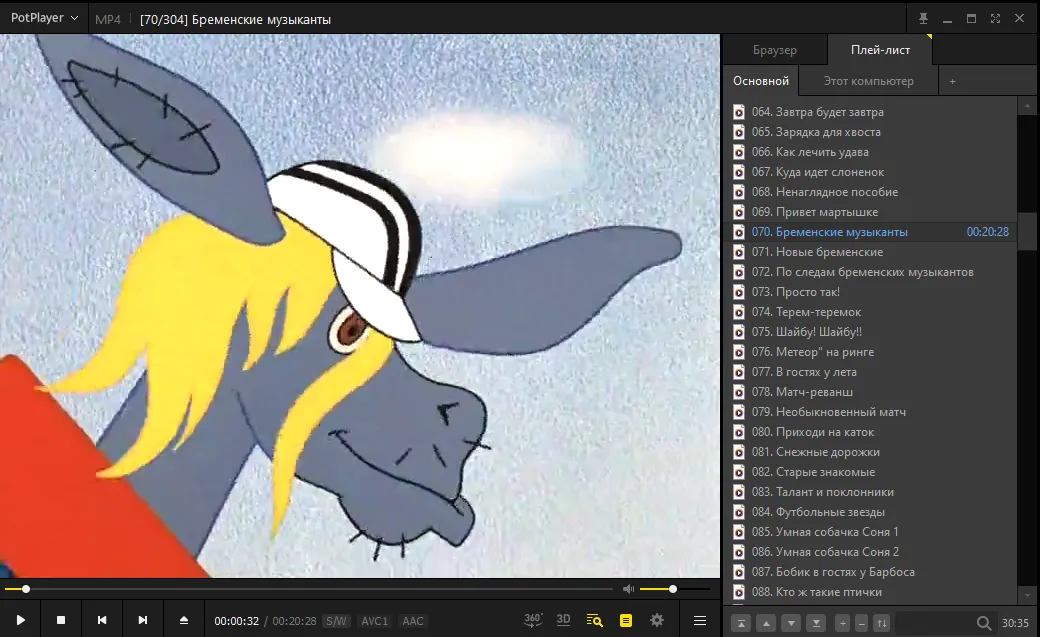Select 077. В гостях у лета
This screenshot has width=1040, height=637.
tap(872, 372)
